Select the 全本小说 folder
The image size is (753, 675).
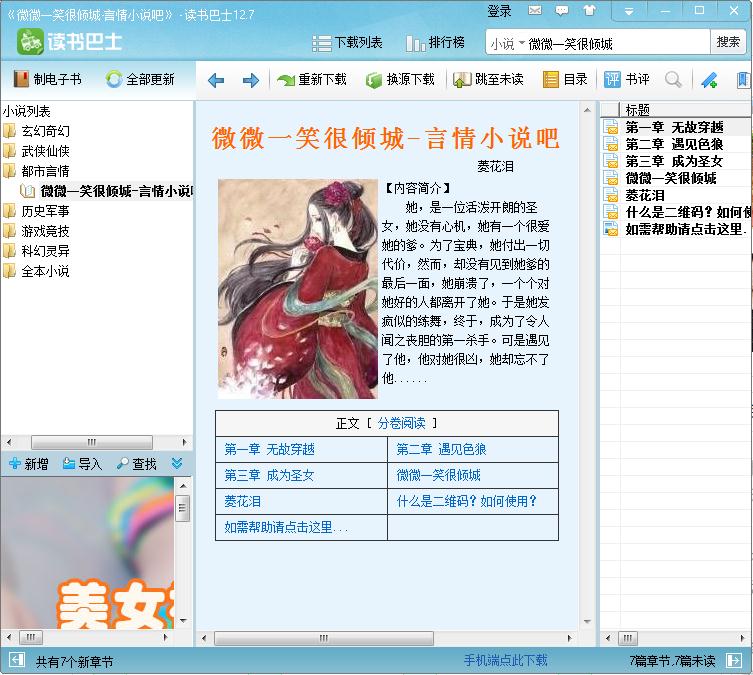[x=36, y=271]
